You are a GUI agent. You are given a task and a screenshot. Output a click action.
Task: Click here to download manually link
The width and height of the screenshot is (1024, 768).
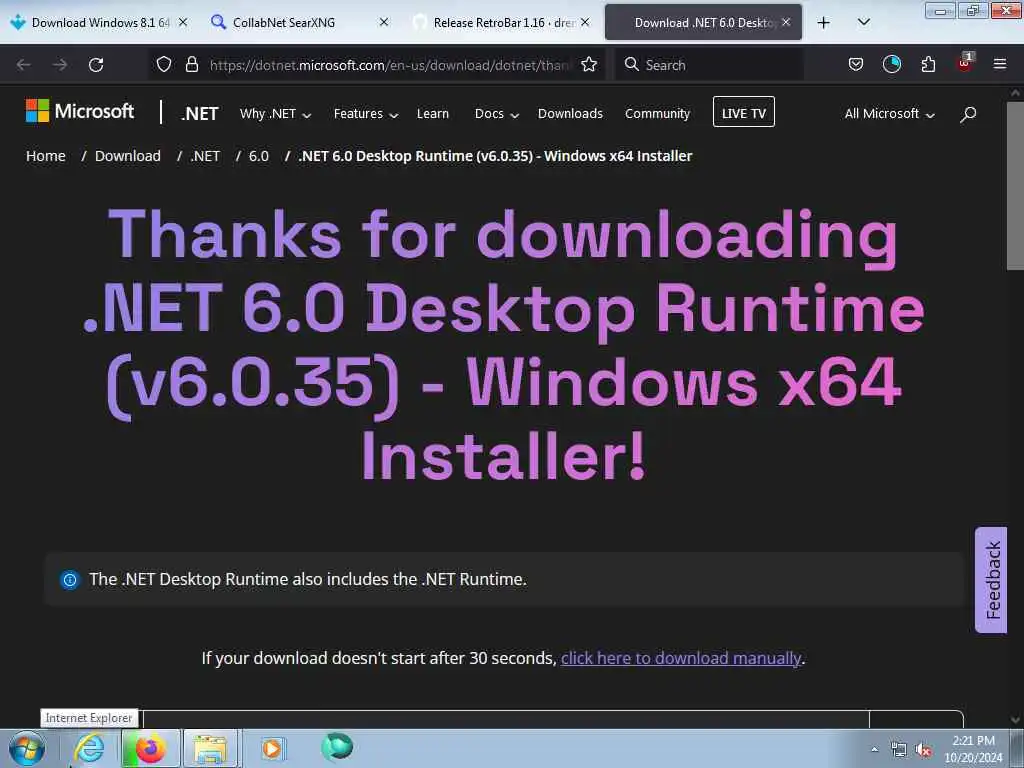tap(680, 658)
